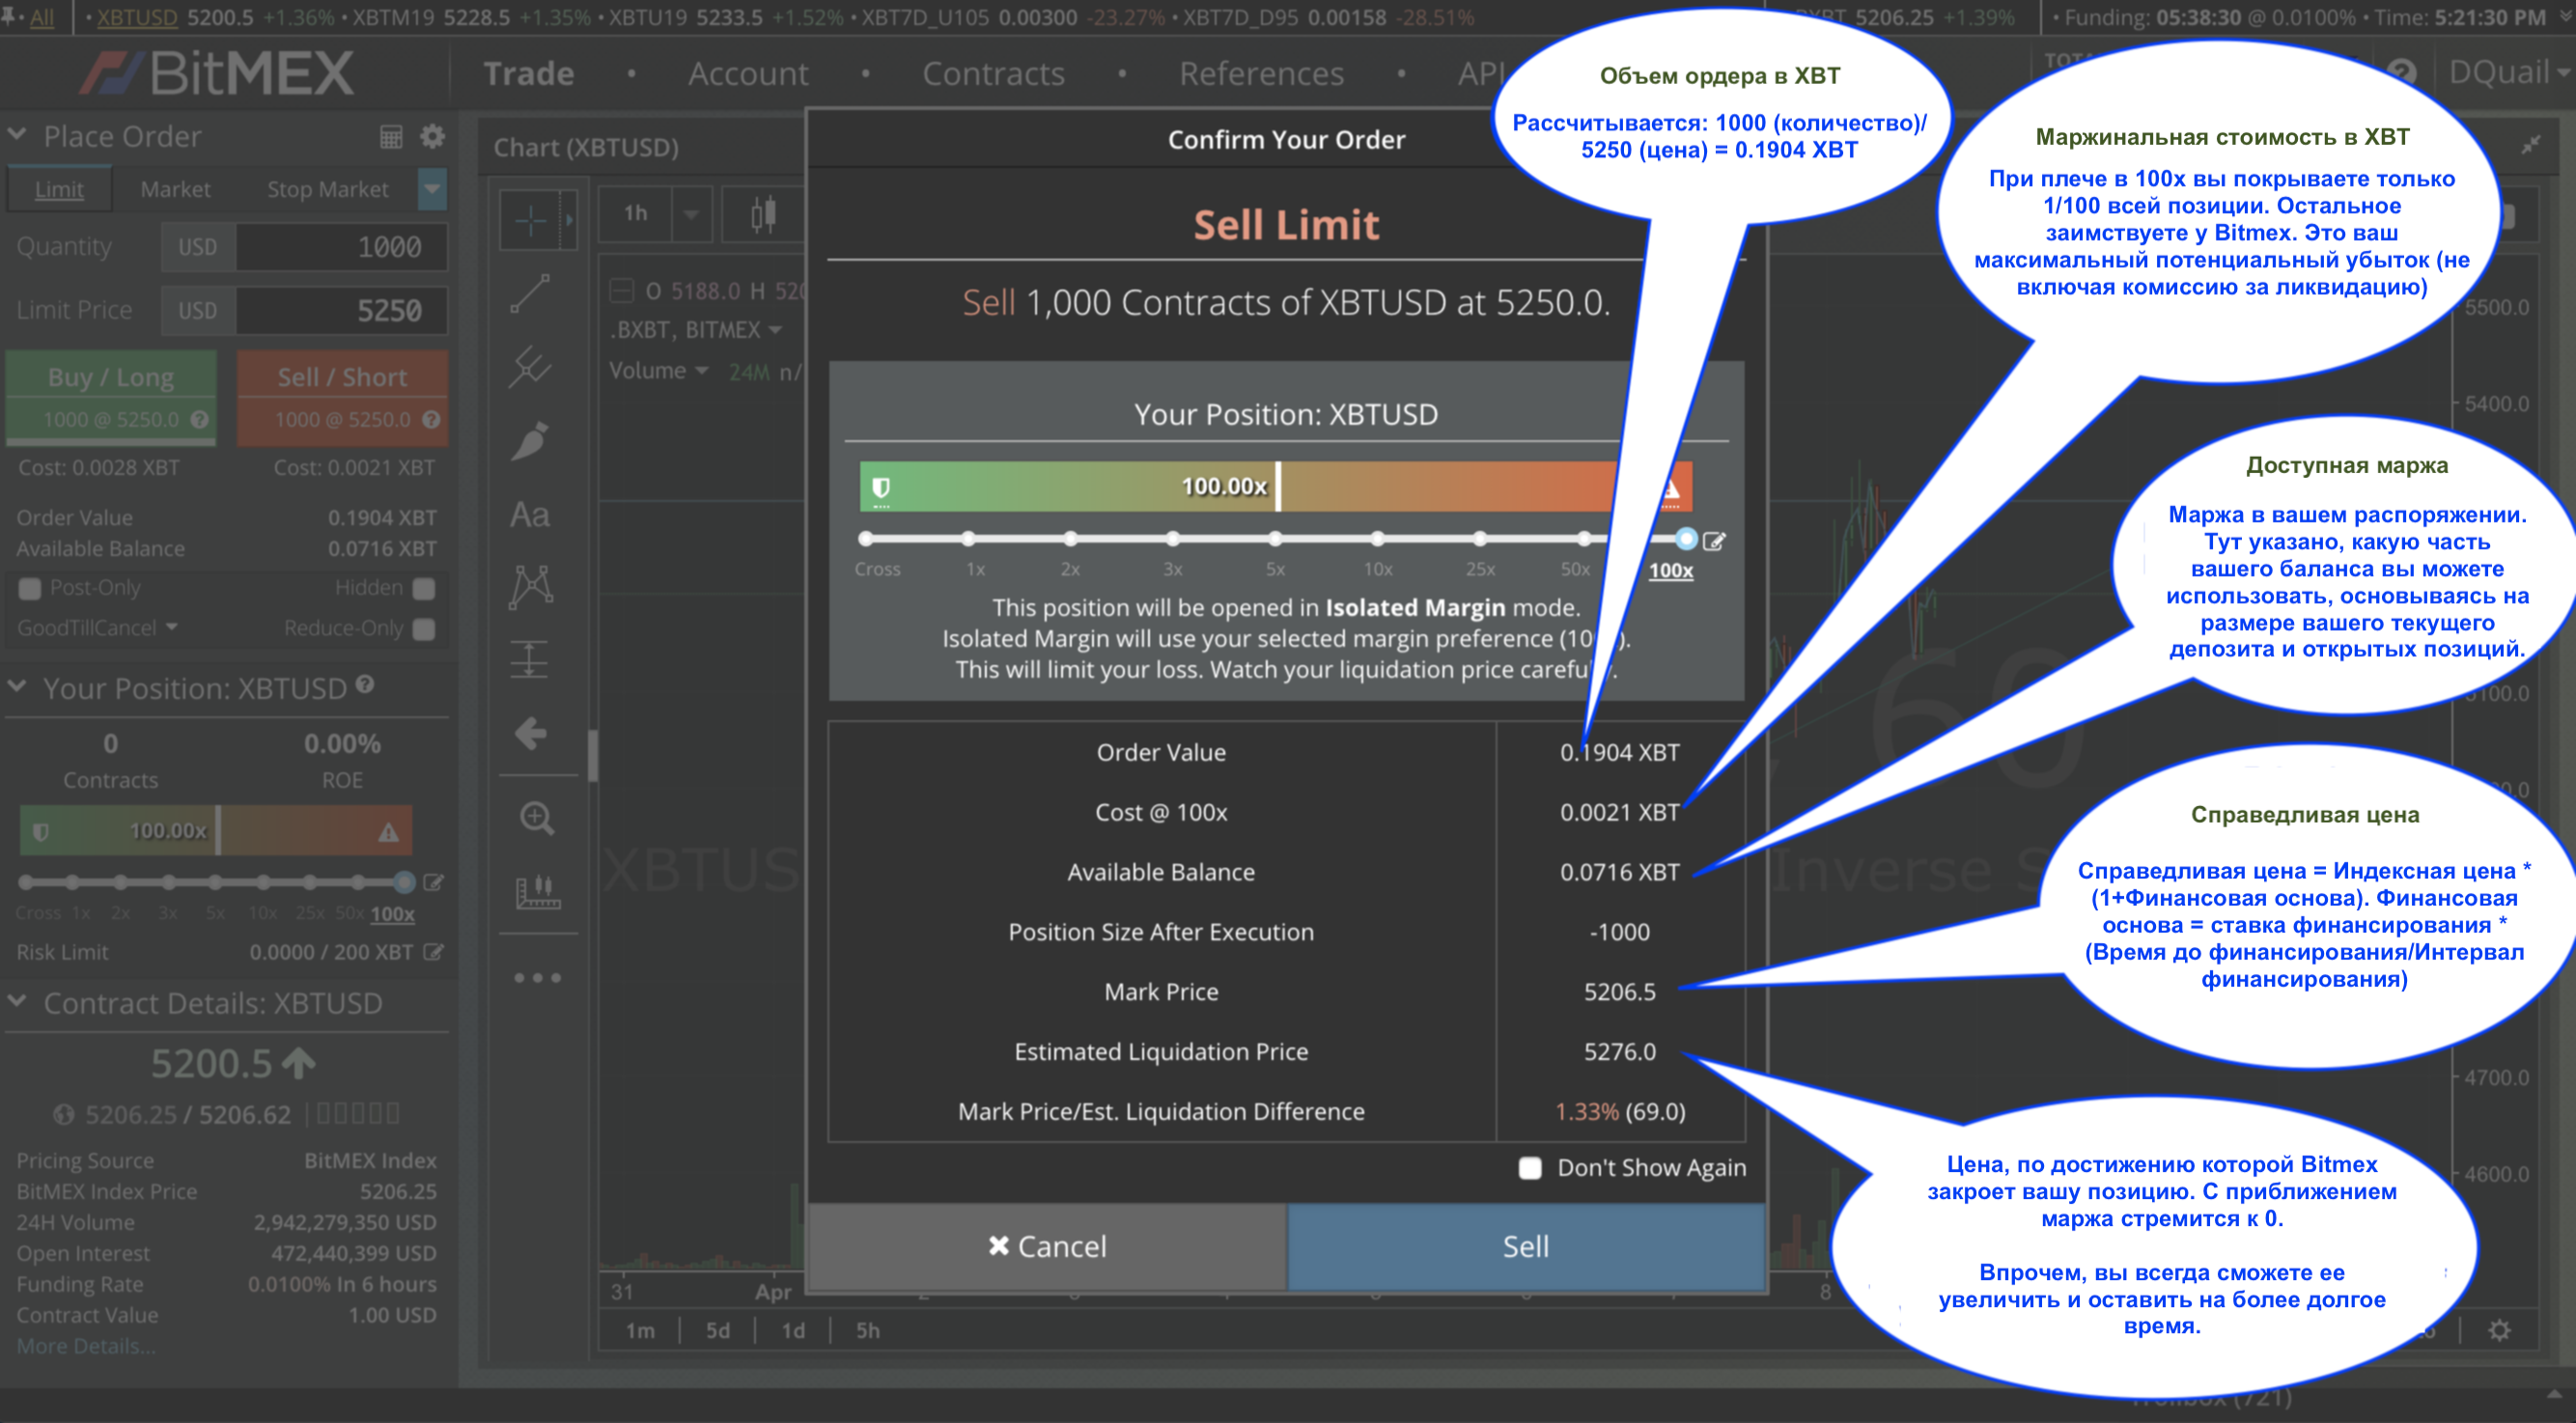Select the long/short position measure tool
The width and height of the screenshot is (2576, 1423).
pos(530,660)
